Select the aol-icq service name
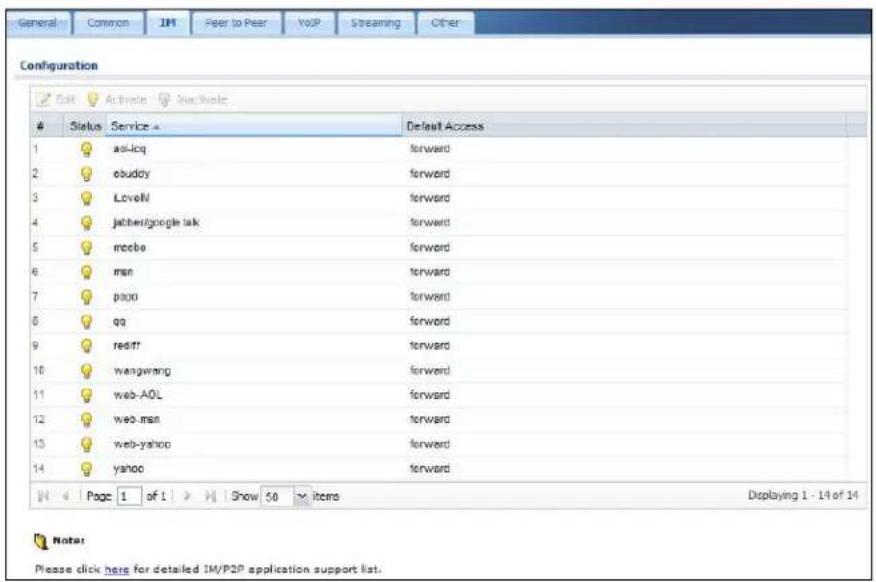Screen dimensions: 876x582 point(129,149)
